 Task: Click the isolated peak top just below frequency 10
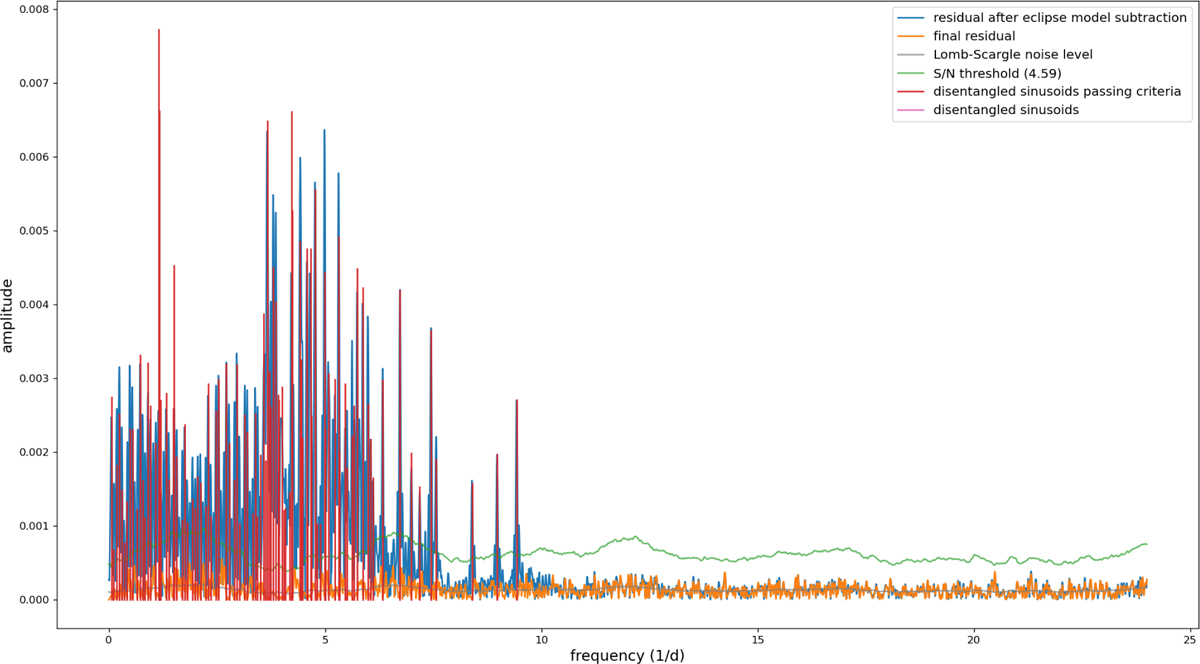[x=516, y=400]
